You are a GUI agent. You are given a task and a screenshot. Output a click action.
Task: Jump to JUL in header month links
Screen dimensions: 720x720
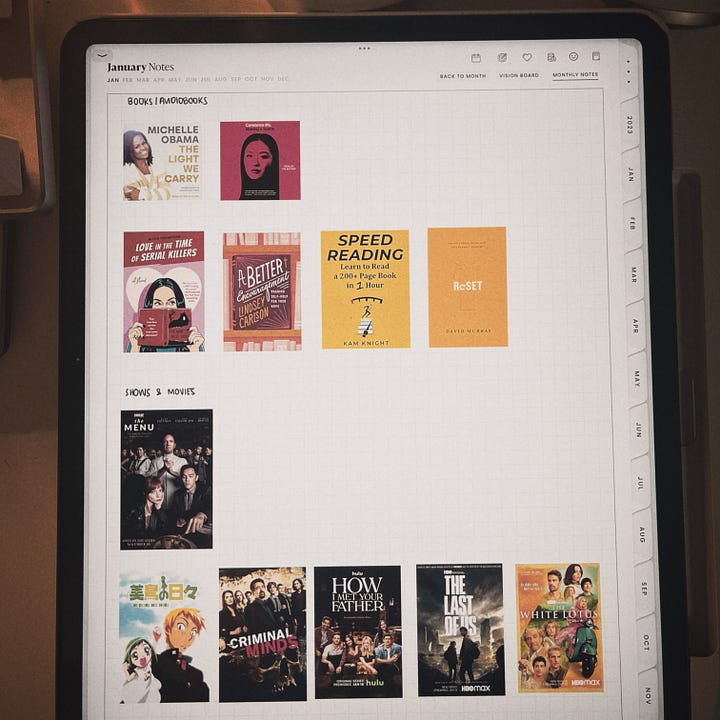tap(206, 79)
